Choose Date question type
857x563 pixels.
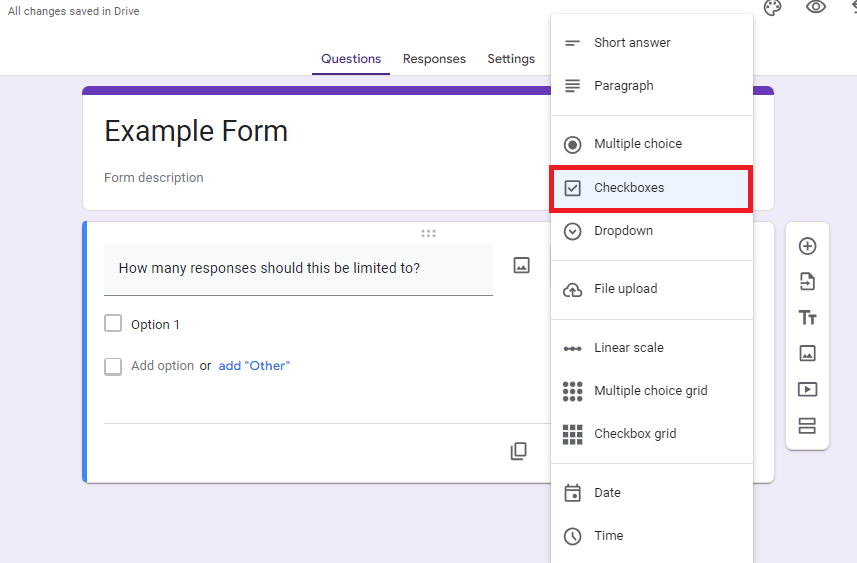651,493
